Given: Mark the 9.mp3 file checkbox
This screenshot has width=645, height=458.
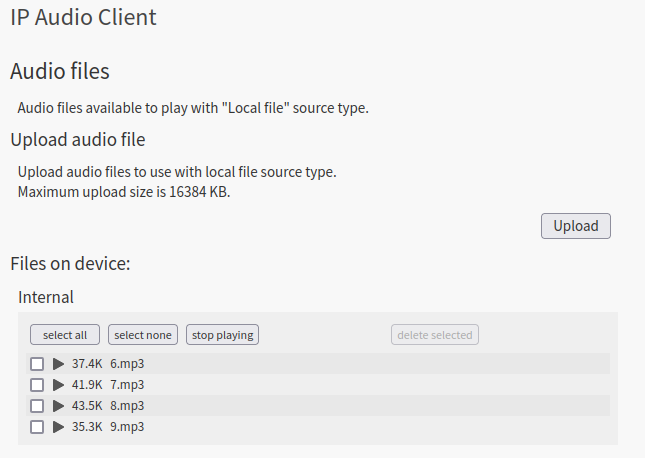Looking at the screenshot, I should 37,427.
